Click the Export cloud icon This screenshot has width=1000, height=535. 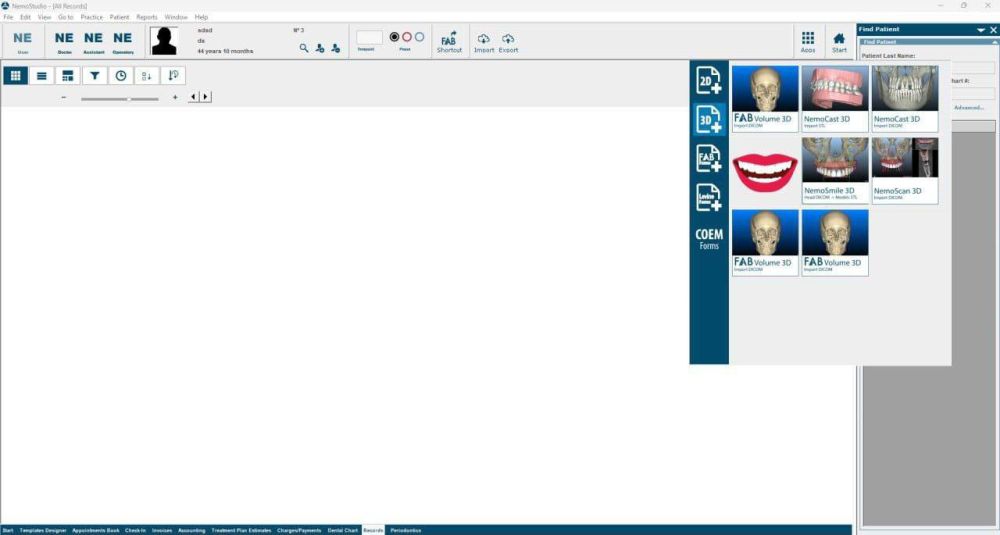pyautogui.click(x=508, y=41)
